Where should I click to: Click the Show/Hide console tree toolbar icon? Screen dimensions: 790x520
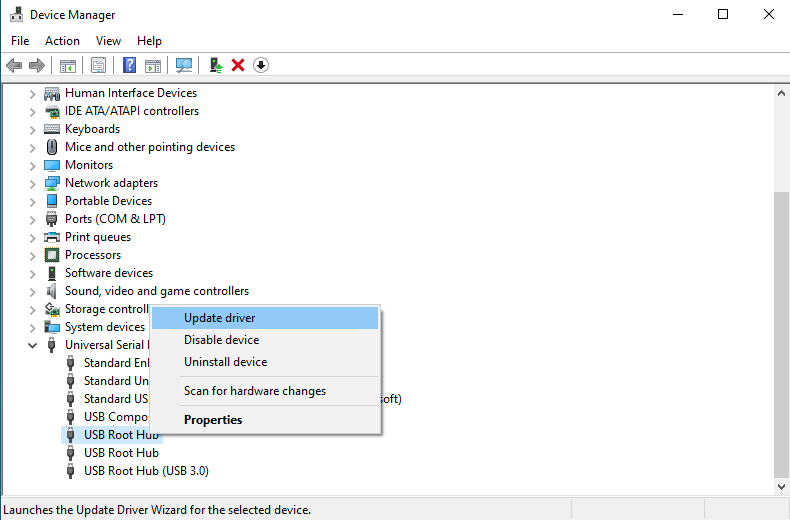tap(68, 65)
